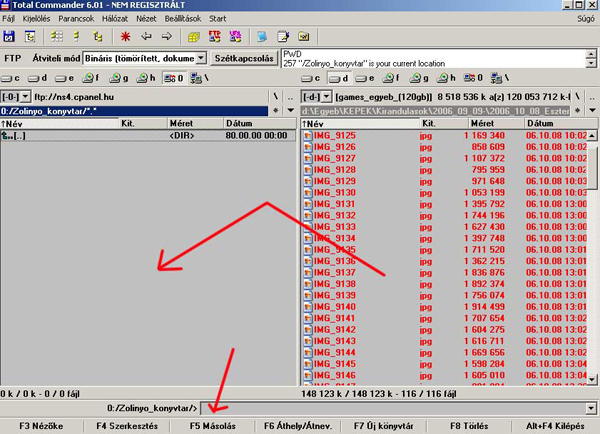Viewport: 600px width, 434px height.
Task: Click the Szétkapcsolás disconnect button
Action: point(244,58)
